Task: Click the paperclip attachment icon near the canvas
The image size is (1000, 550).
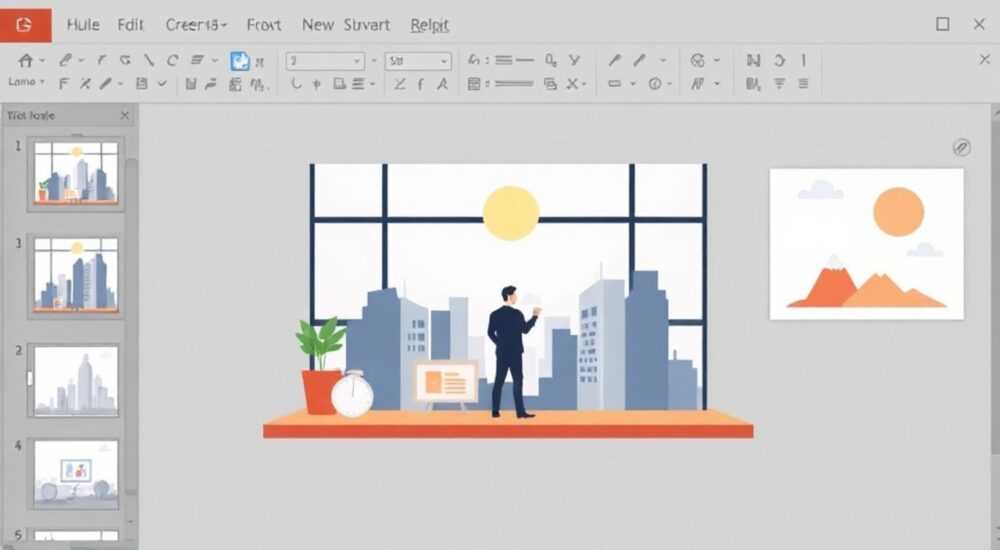Action: pyautogui.click(x=962, y=147)
